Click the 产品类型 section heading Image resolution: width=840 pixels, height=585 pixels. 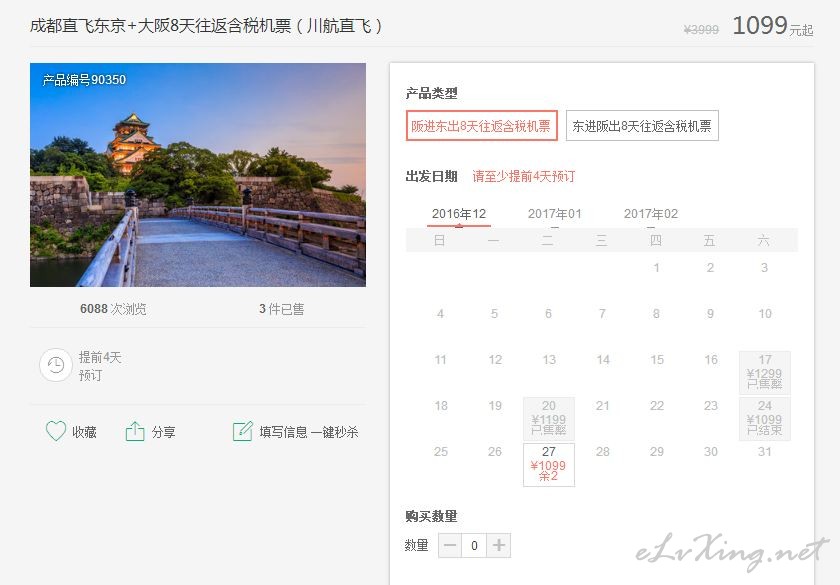[x=432, y=93]
